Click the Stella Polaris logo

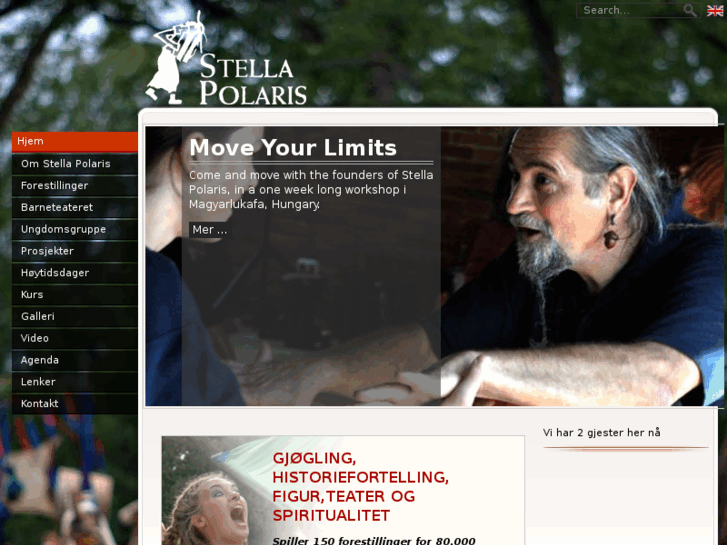click(226, 59)
